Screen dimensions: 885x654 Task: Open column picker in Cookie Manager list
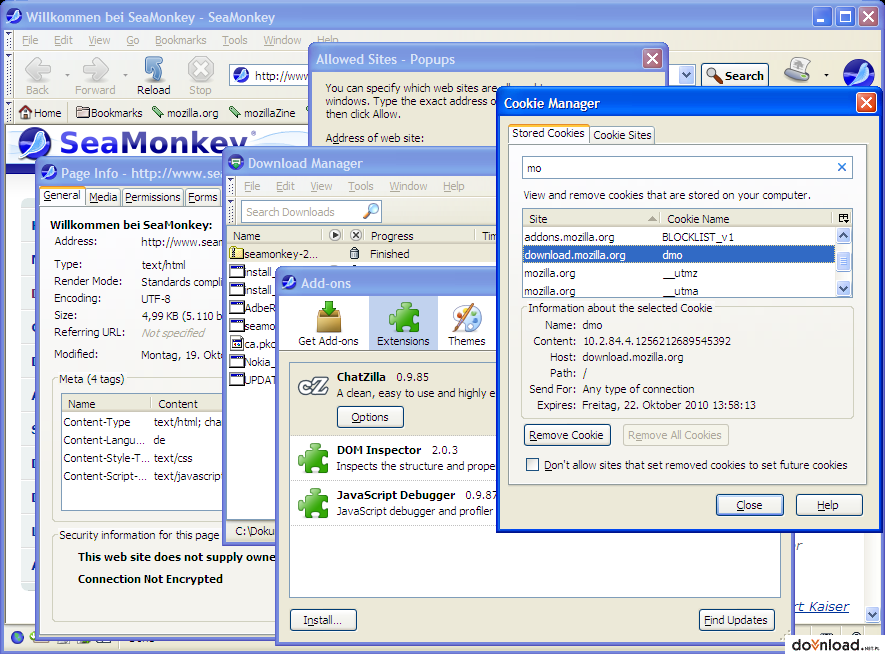click(843, 218)
